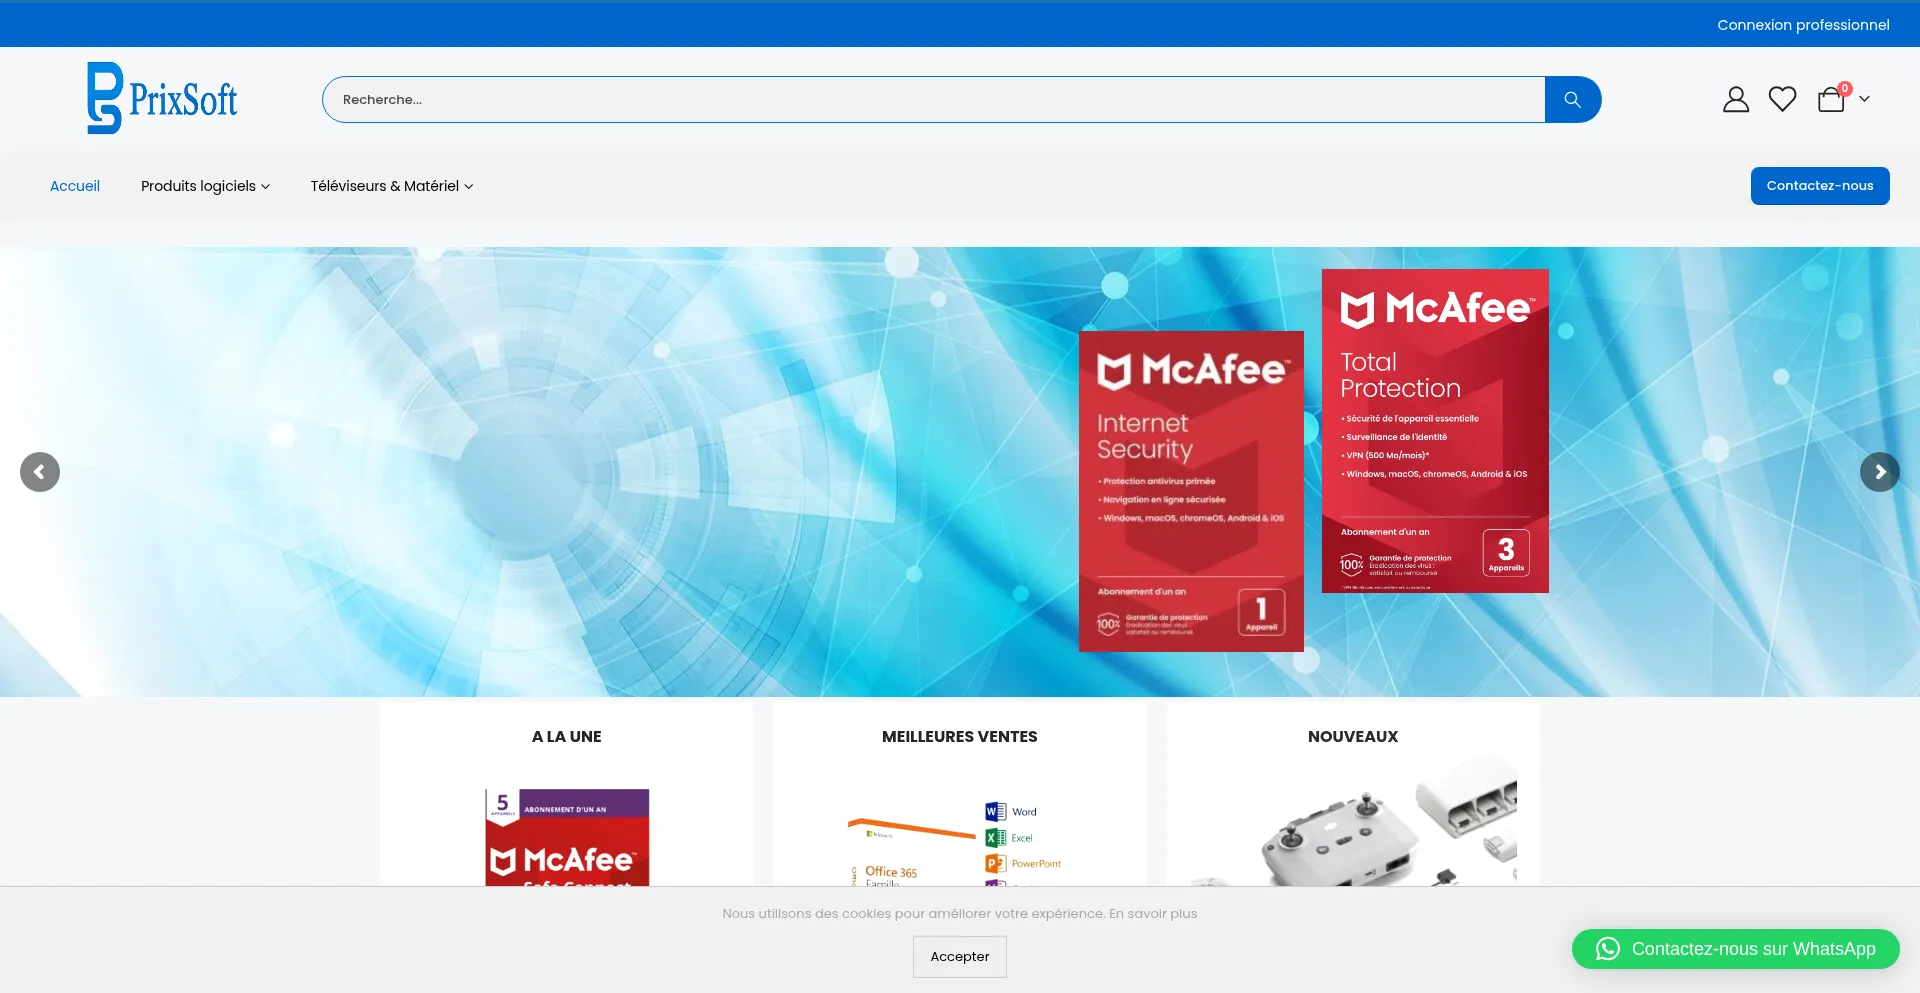Go to next banner slide
Viewport: 1920px width, 993px height.
coord(1880,472)
